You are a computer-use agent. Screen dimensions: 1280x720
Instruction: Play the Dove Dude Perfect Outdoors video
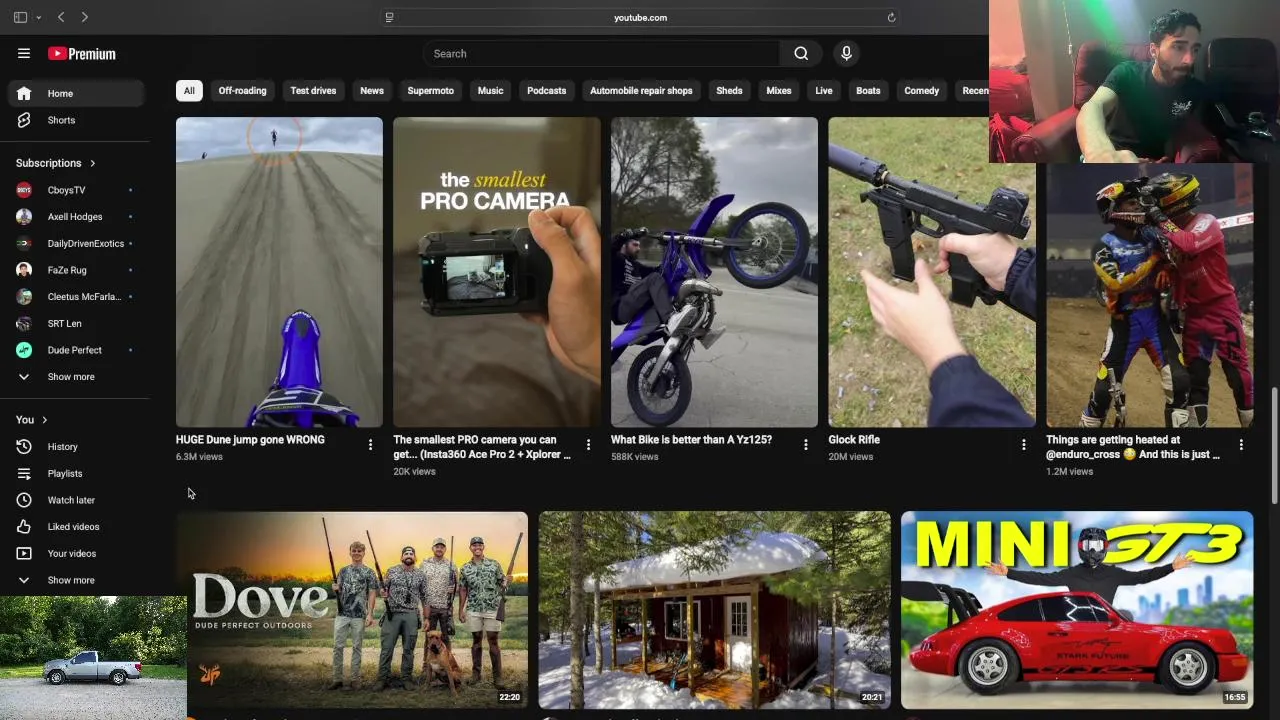pos(352,610)
